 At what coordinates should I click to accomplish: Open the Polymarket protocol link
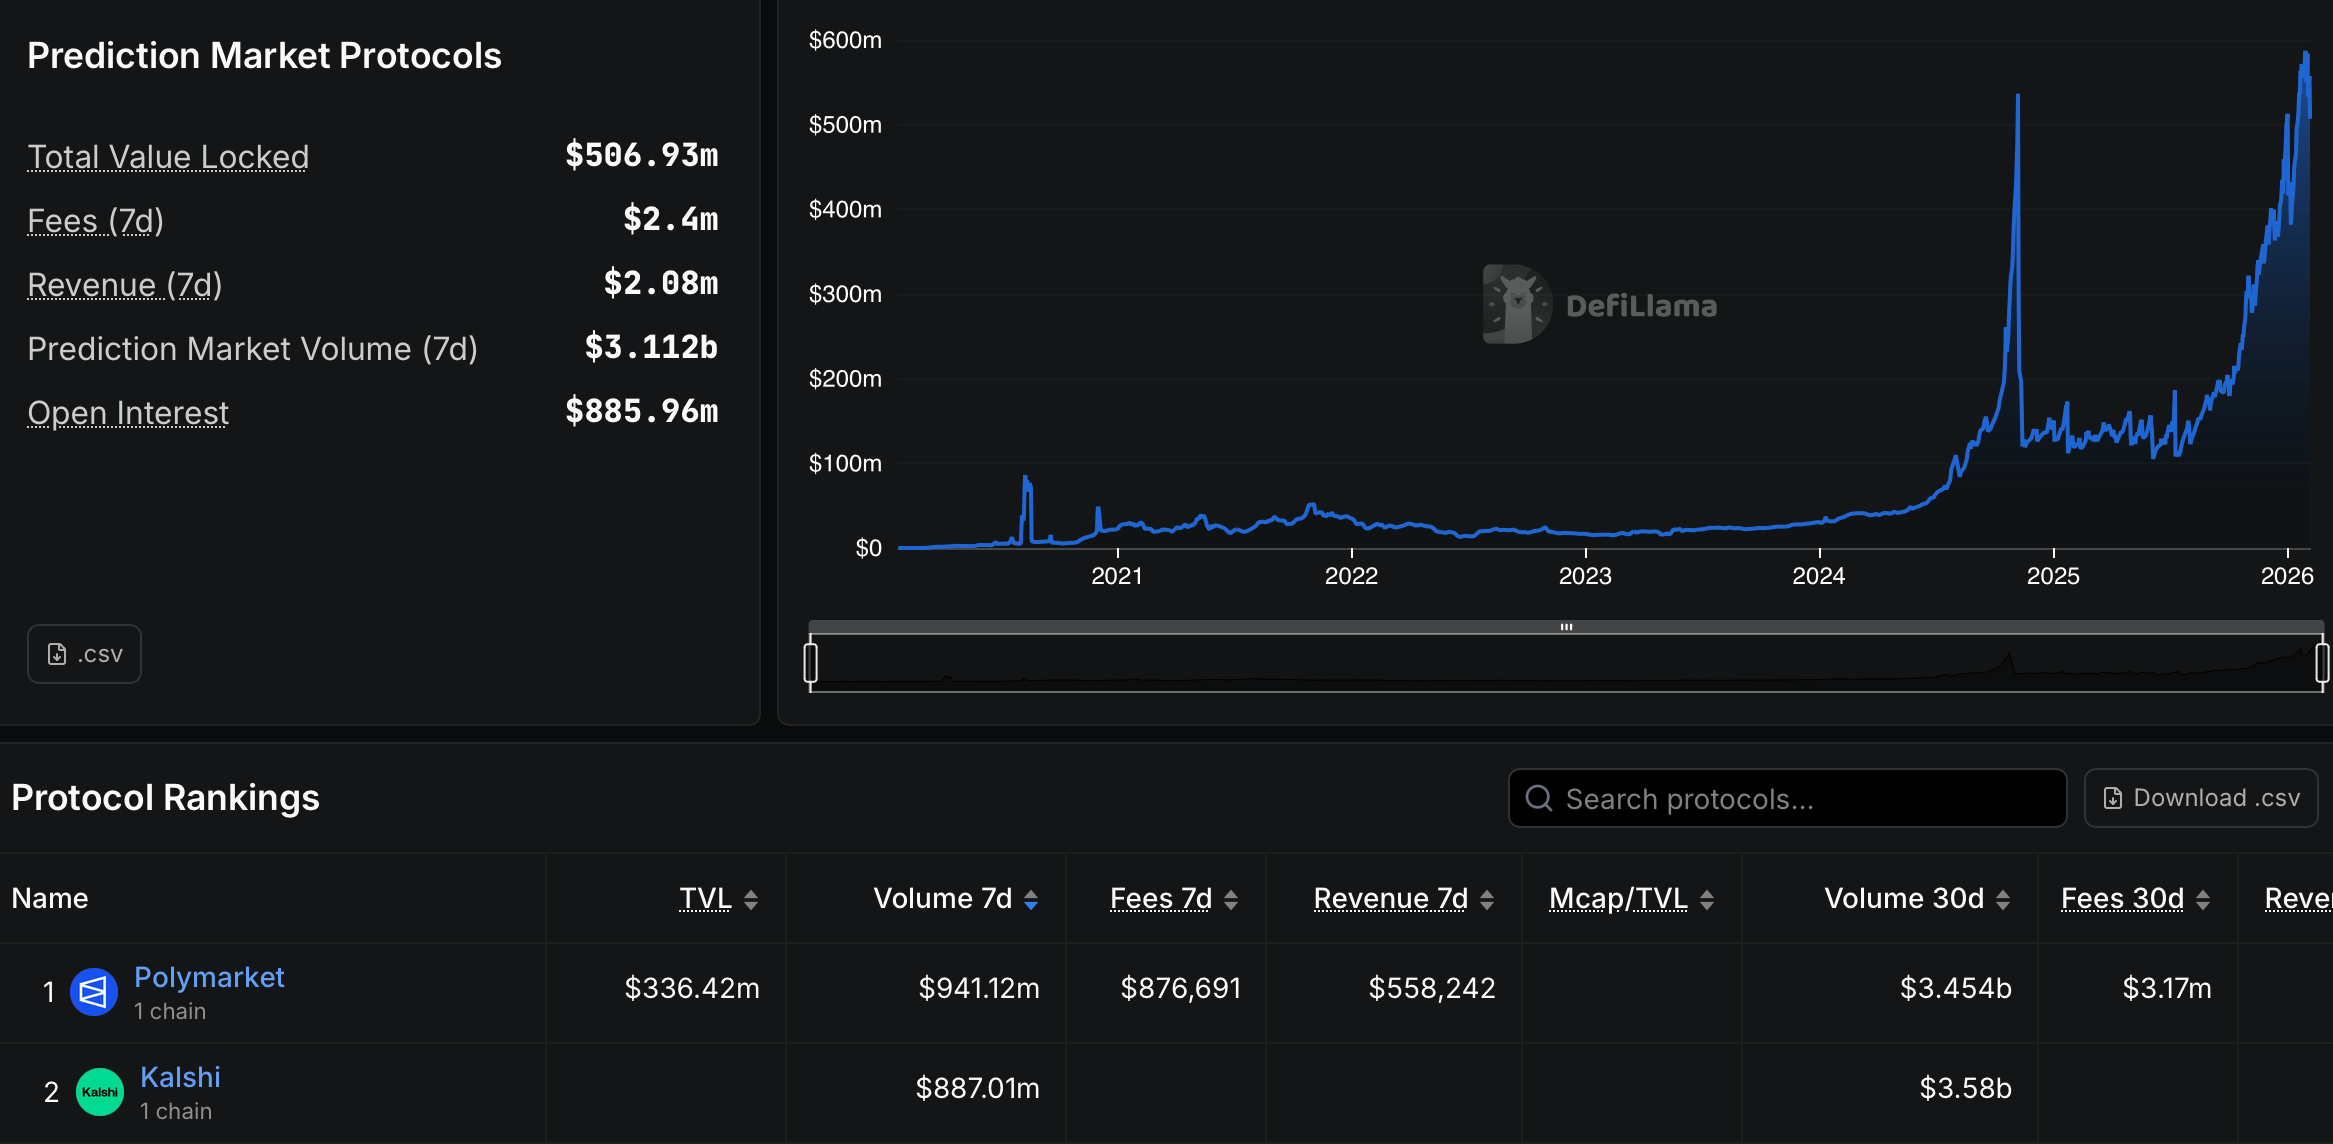point(209,977)
